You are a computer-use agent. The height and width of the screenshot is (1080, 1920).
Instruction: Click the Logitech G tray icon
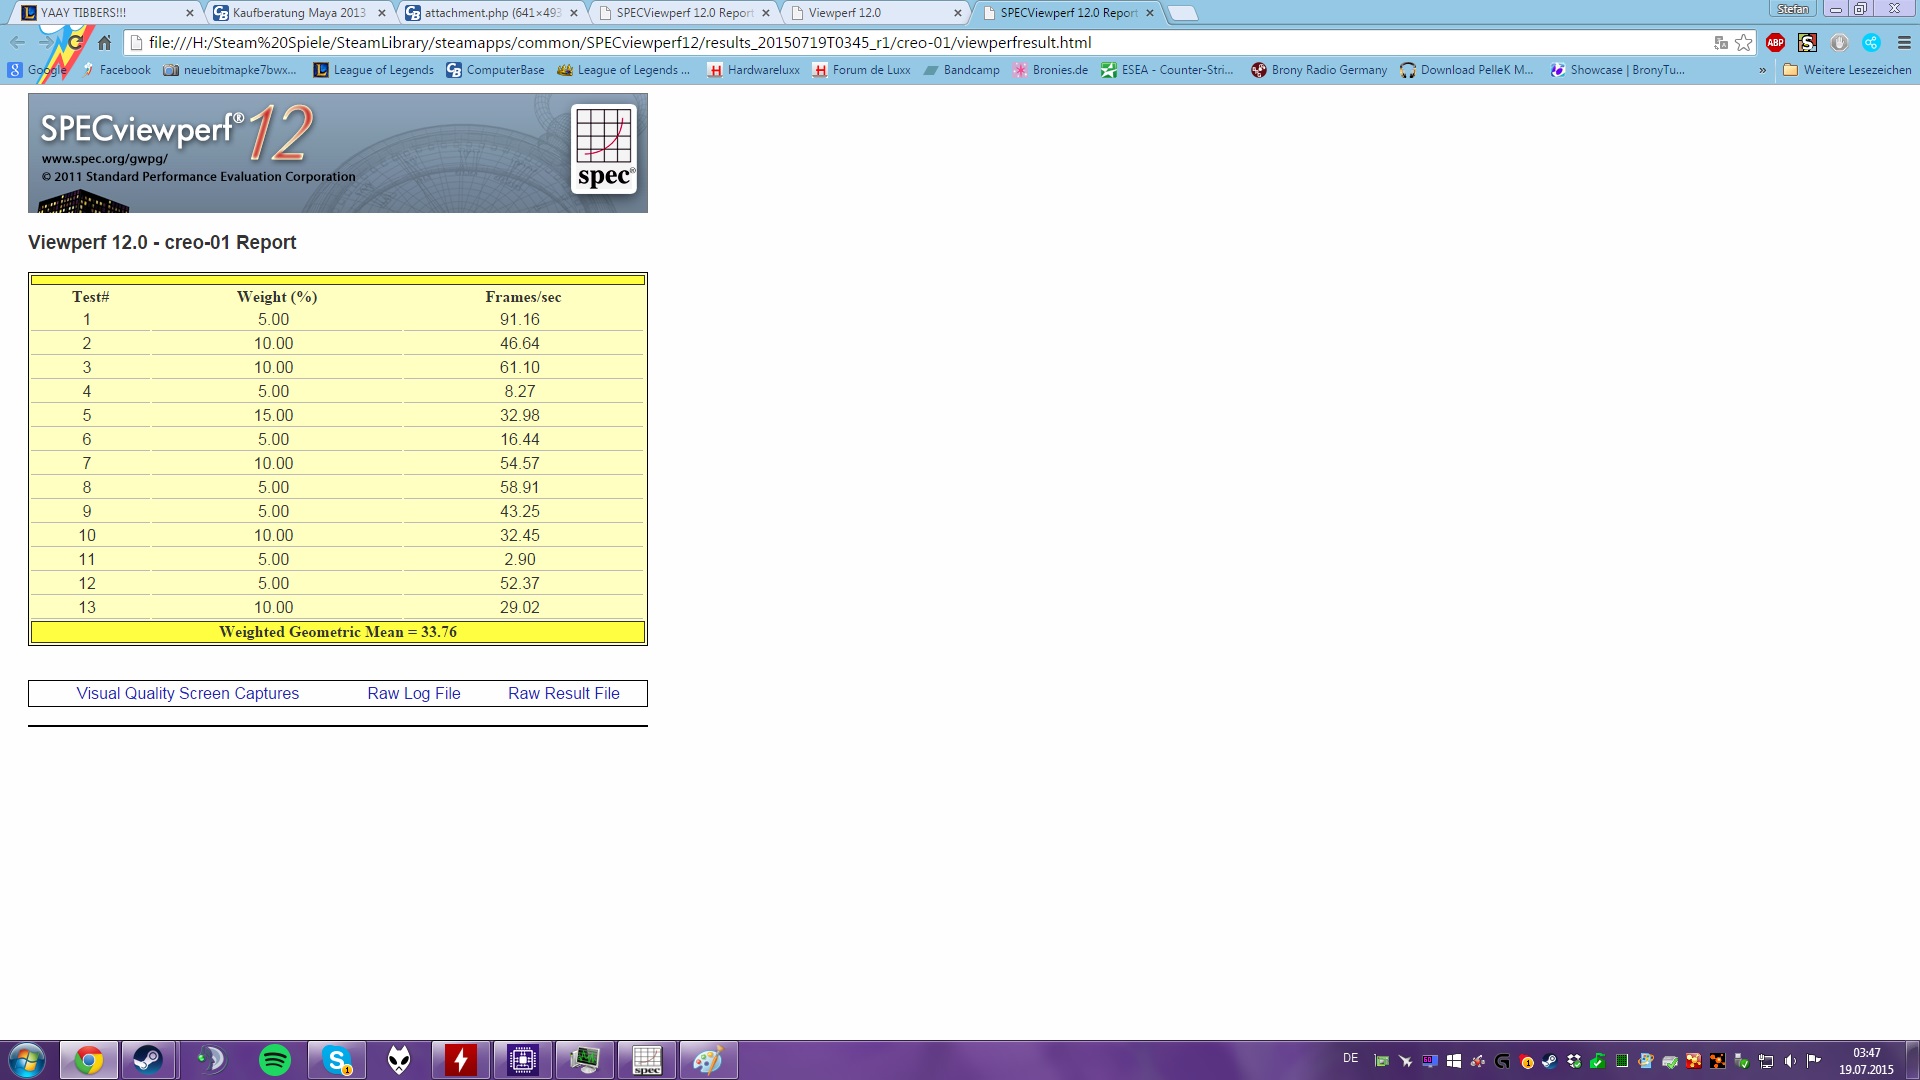point(1502,1061)
